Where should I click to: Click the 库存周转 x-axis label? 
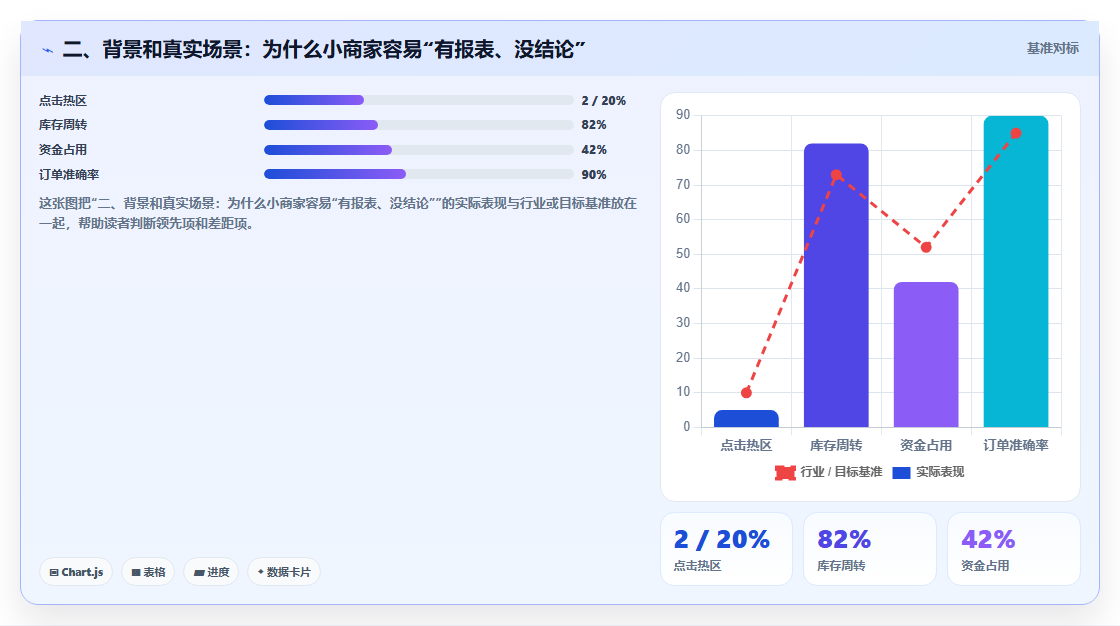836,445
